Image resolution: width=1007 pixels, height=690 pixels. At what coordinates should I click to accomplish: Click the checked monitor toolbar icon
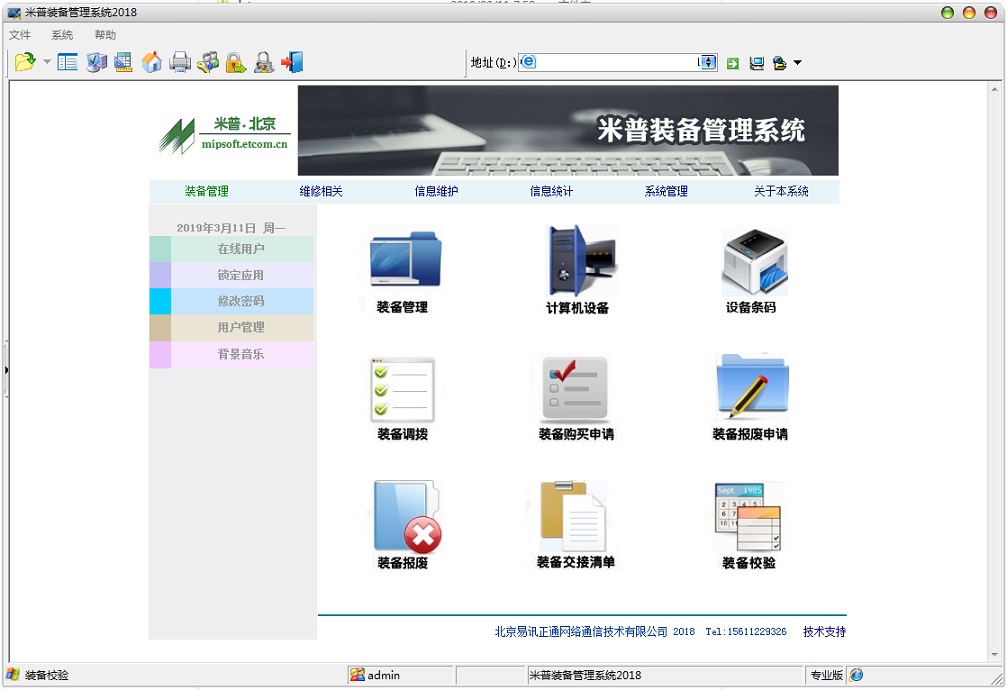96,62
